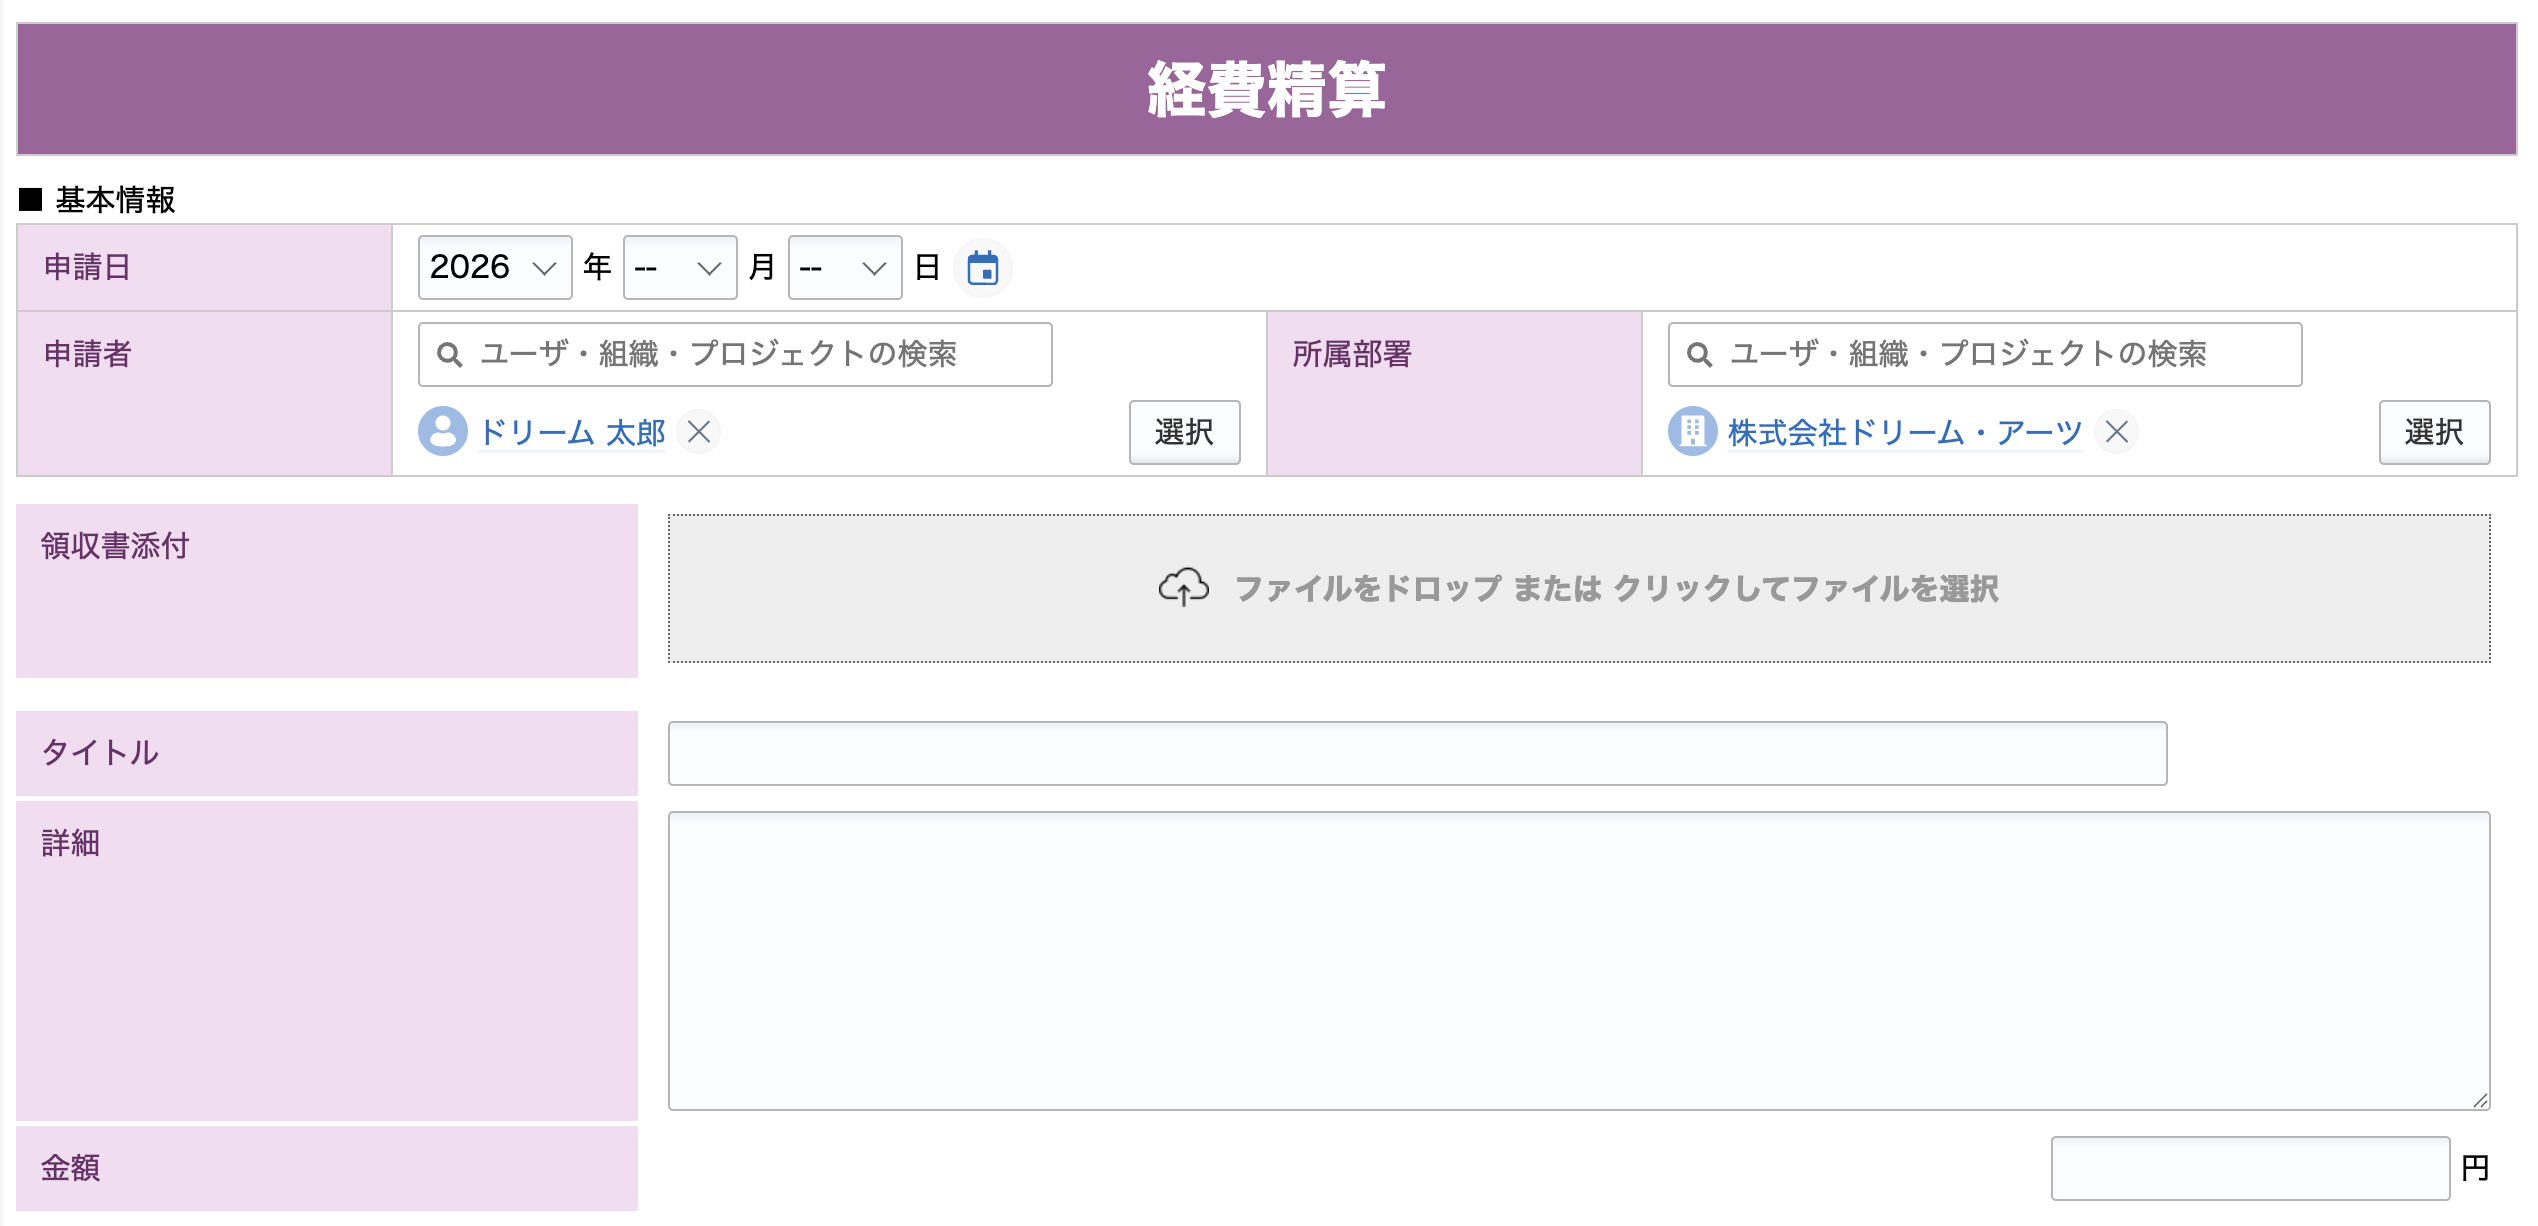Click the 申請者 search magnifier icon
The image size is (2538, 1226).
coord(450,355)
